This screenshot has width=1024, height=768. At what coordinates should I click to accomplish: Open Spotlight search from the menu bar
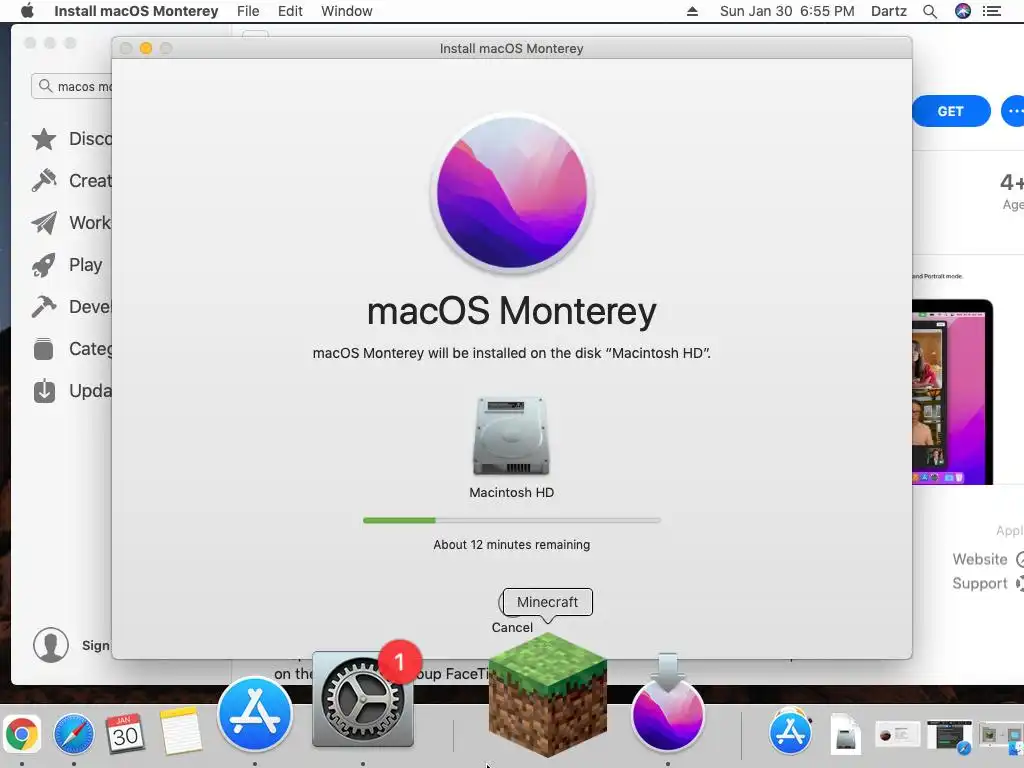930,11
